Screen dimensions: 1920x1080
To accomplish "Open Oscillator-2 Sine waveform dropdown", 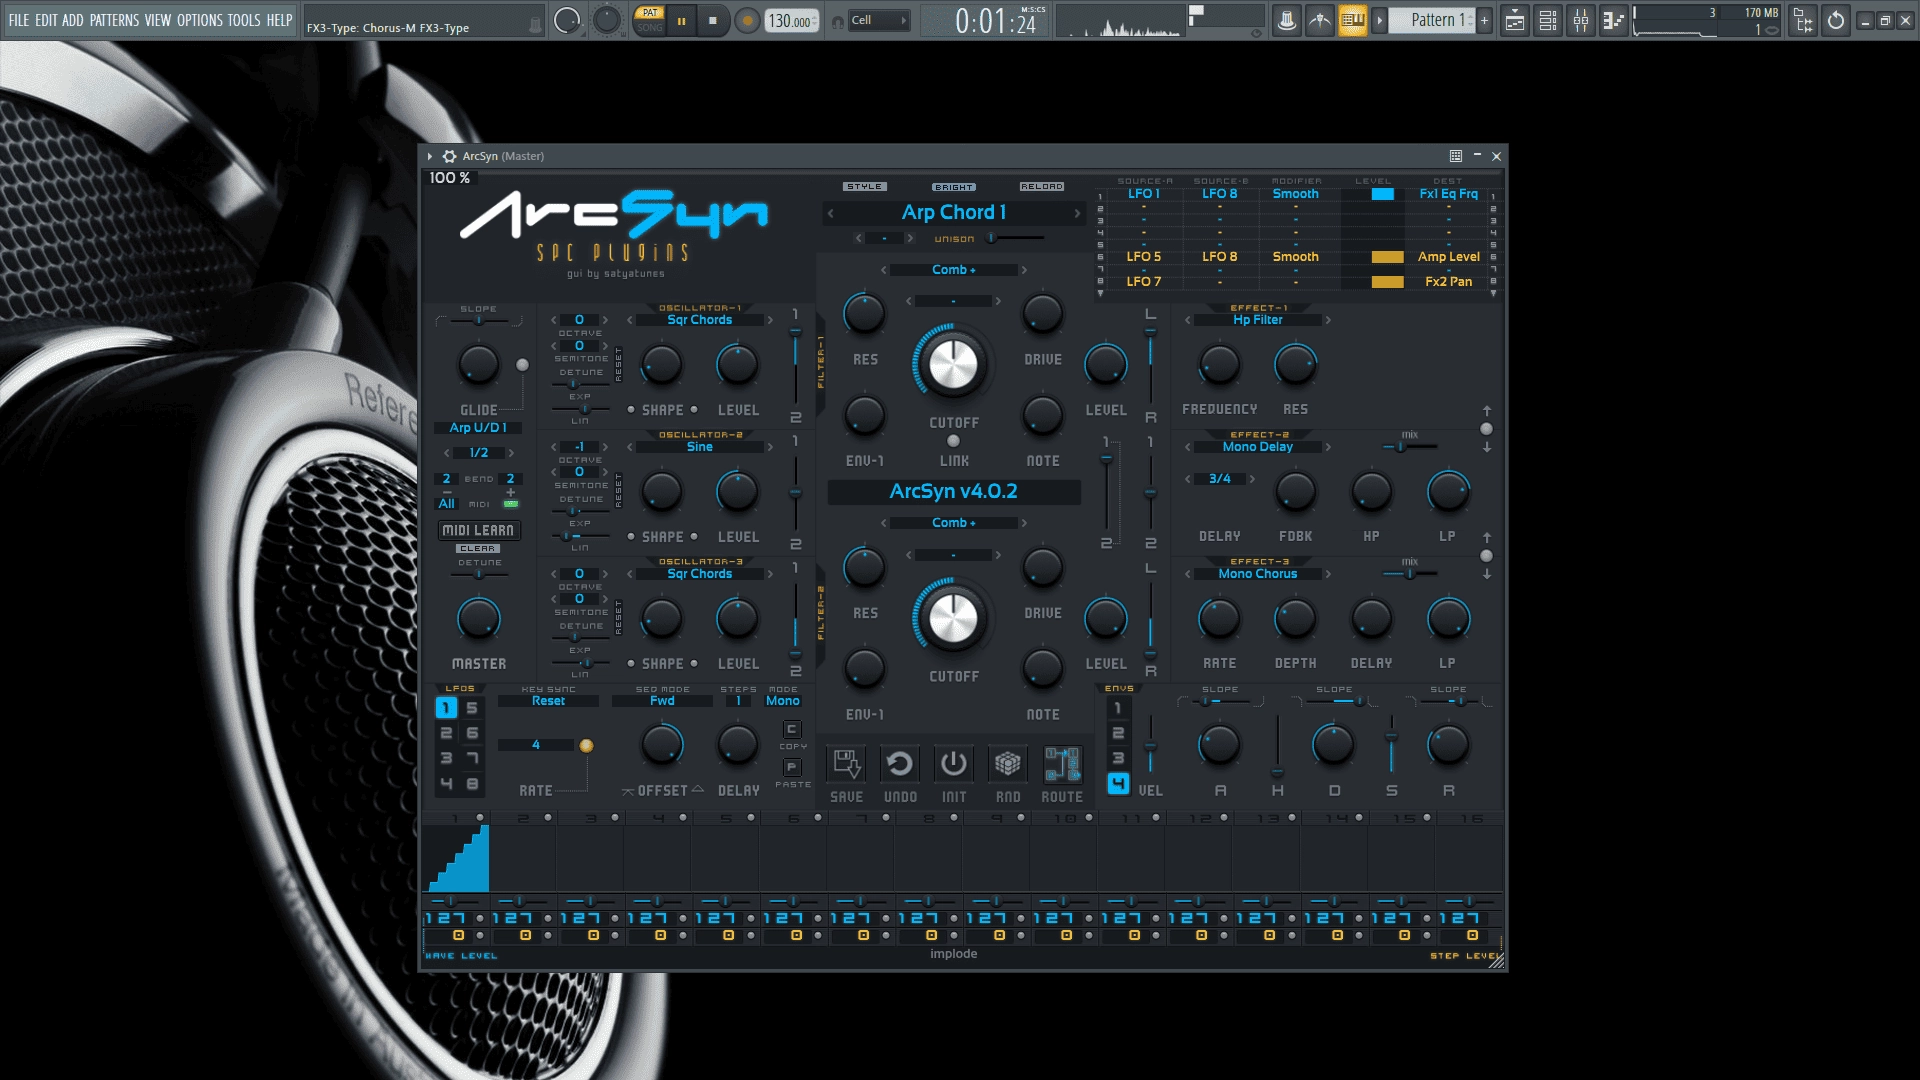I will click(x=700, y=447).
